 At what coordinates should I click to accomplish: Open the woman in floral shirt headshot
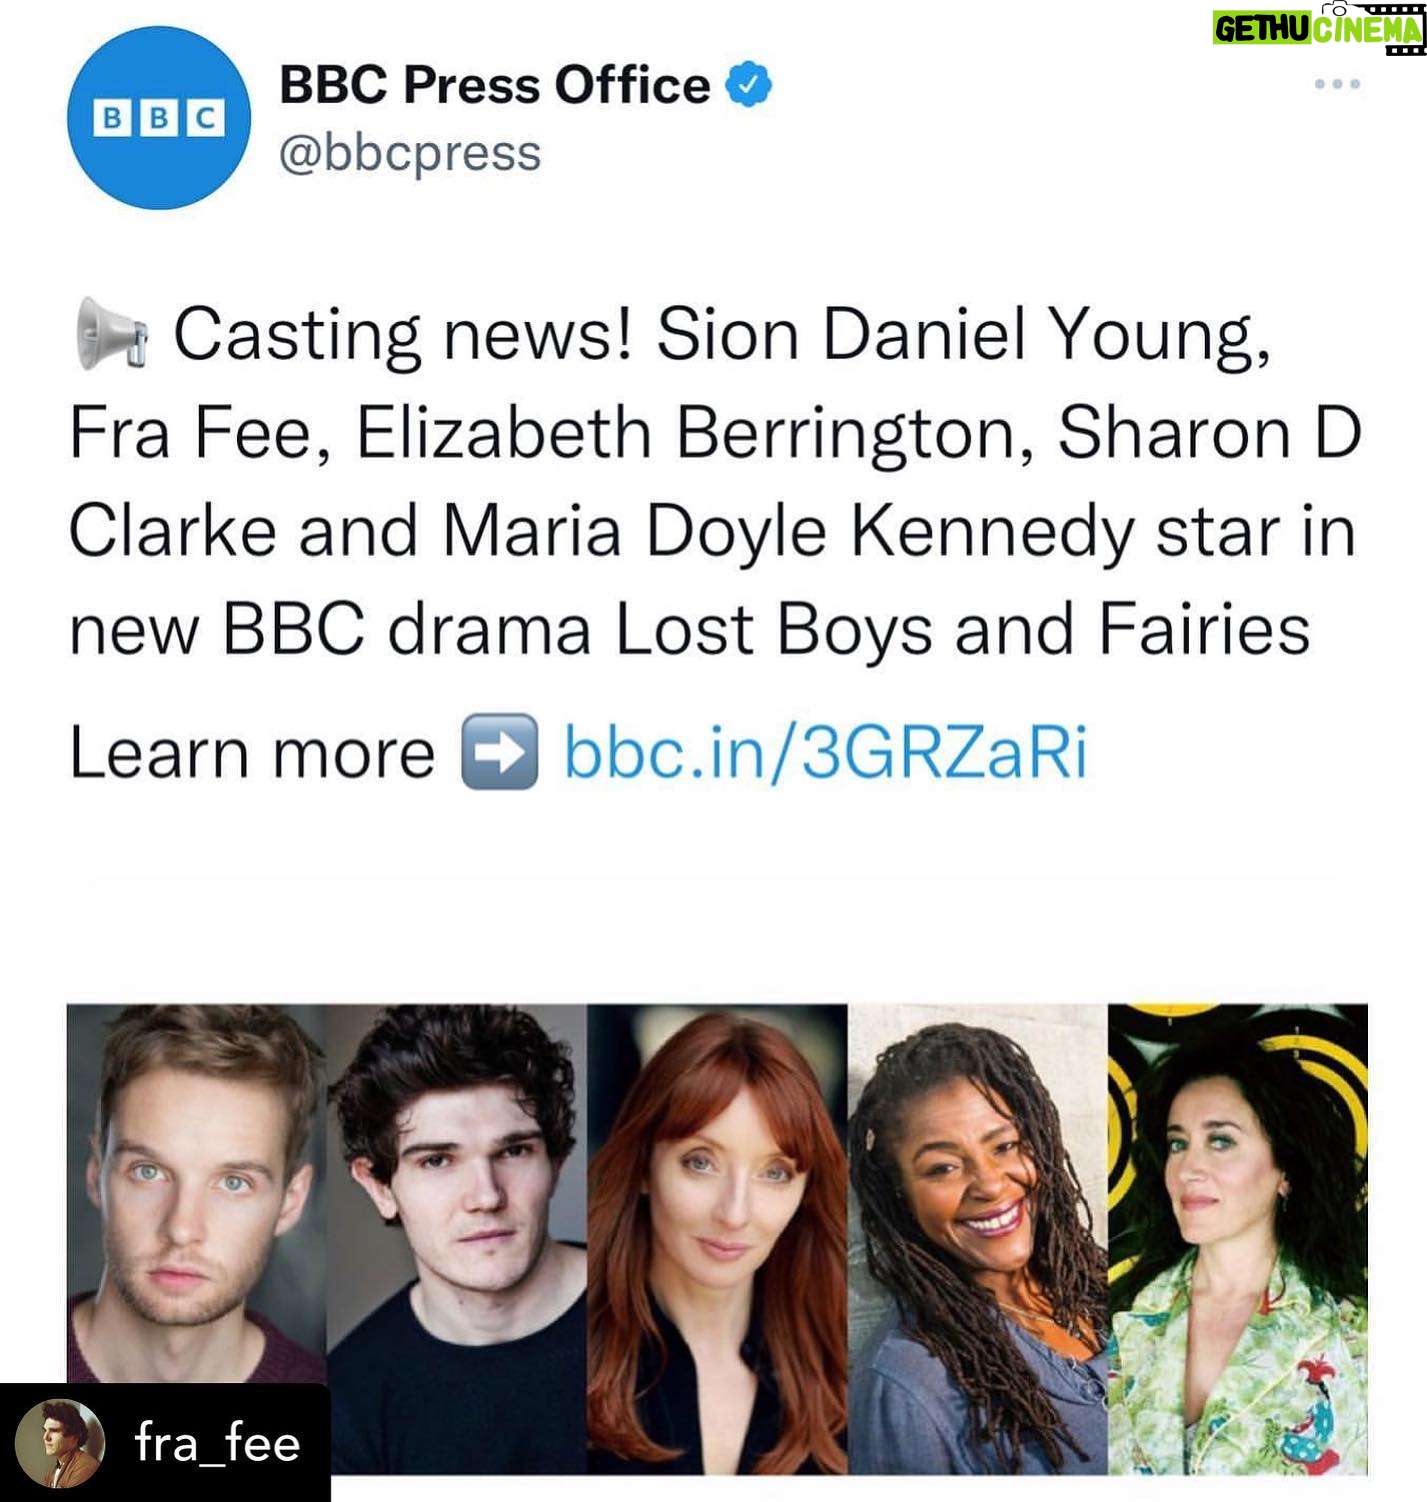pos(1238,1239)
